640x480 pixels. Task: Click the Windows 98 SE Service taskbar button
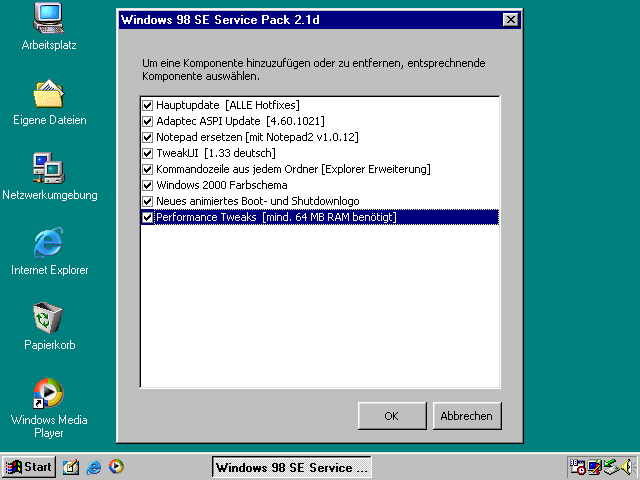tap(291, 467)
